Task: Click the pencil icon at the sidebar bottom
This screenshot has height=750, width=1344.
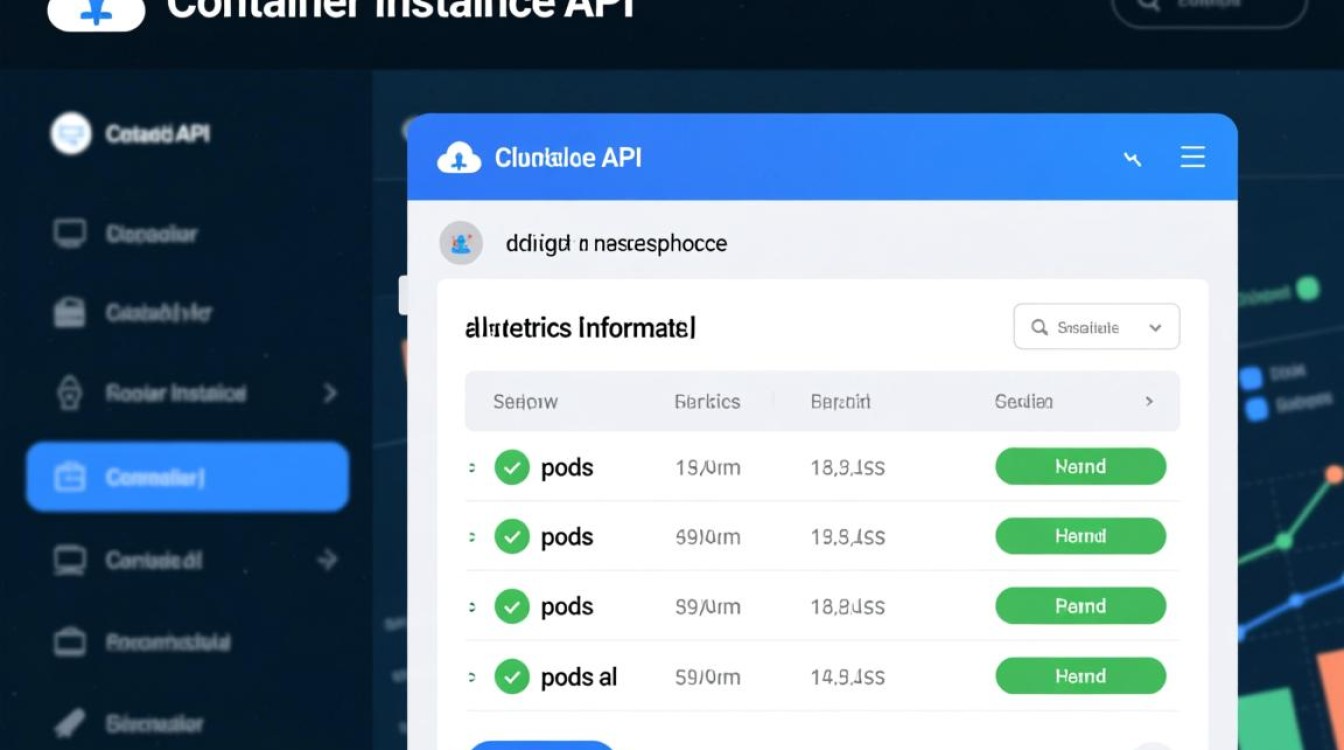Action: click(69, 723)
